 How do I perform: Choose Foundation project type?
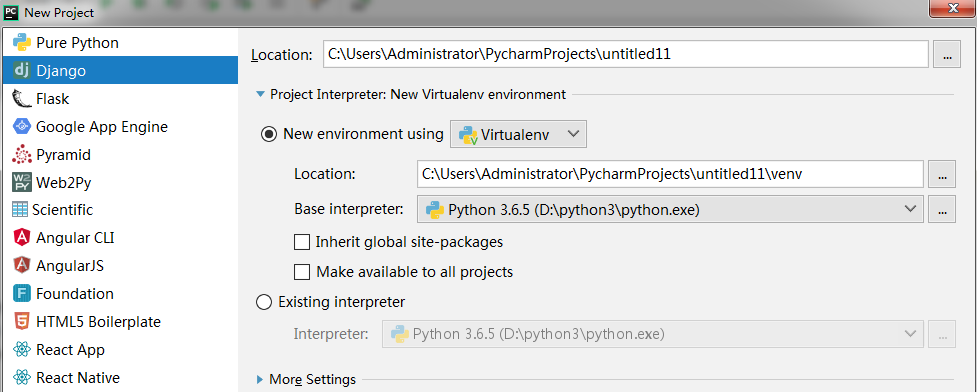click(120, 294)
